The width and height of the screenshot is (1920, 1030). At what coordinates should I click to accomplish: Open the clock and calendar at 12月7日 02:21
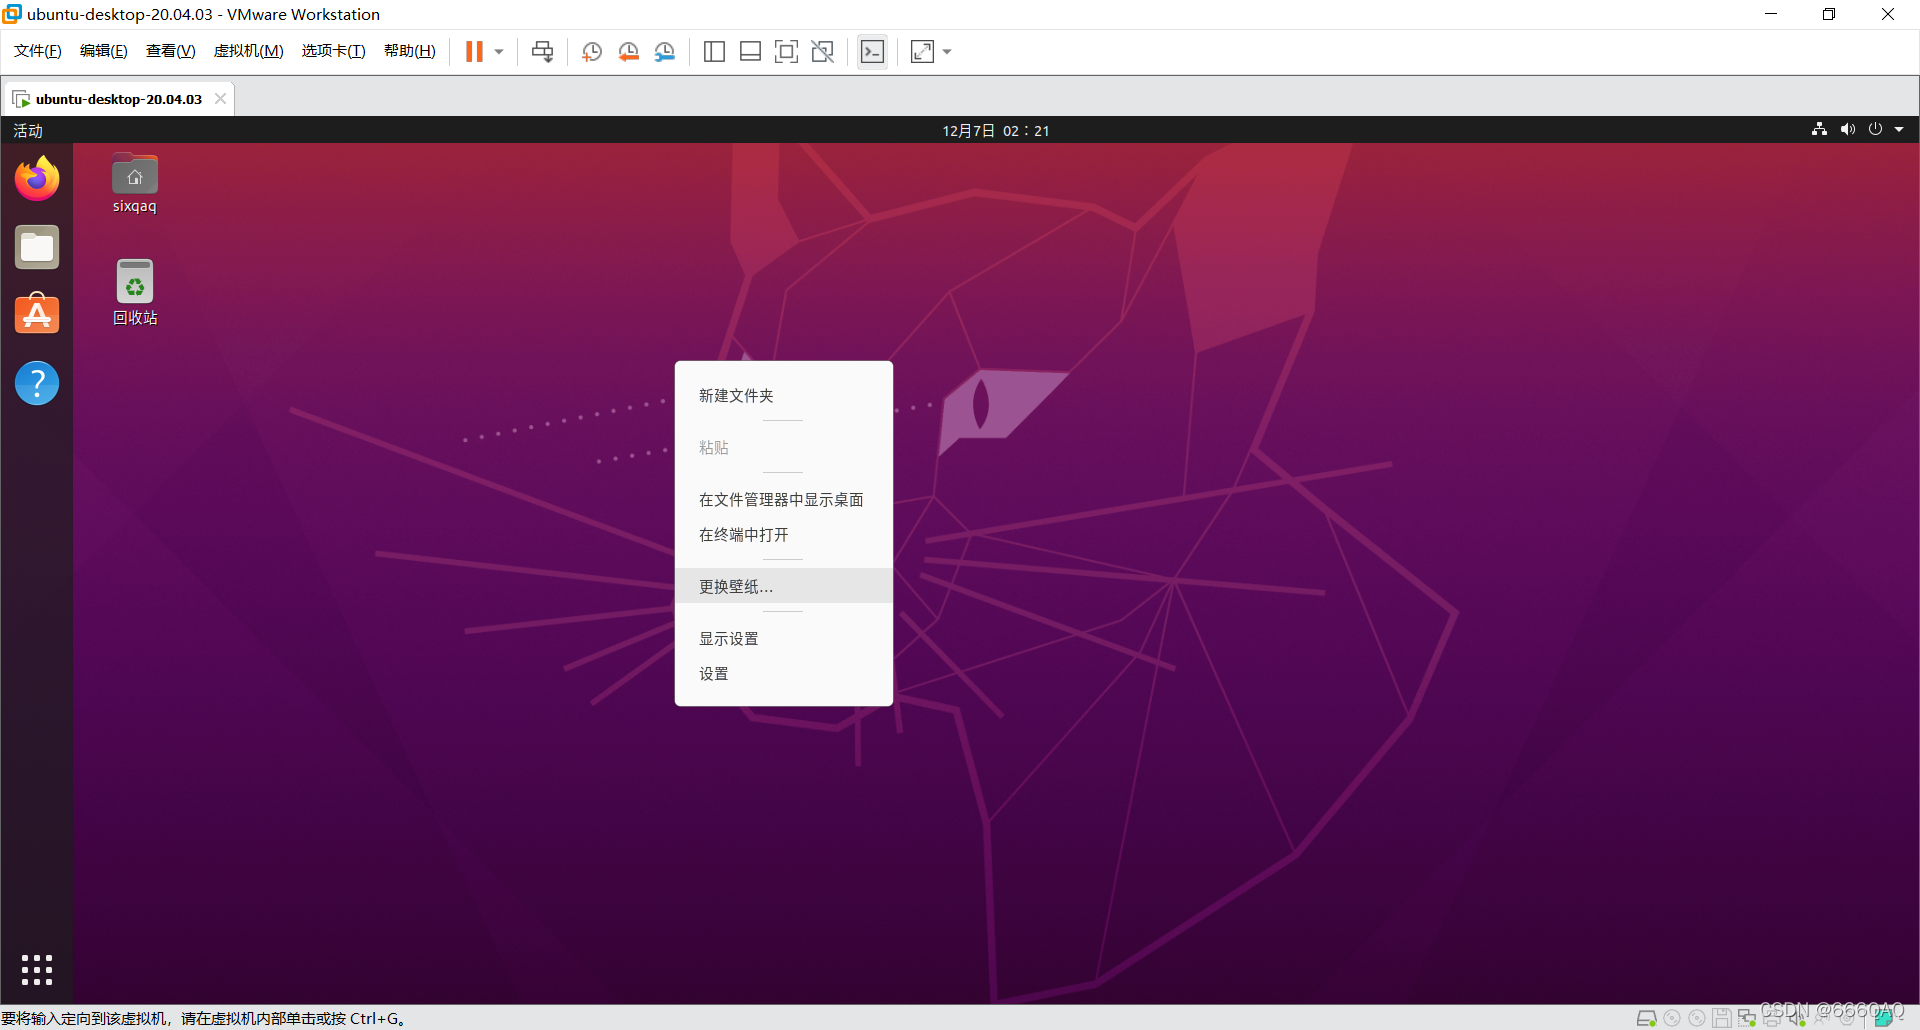tap(996, 130)
